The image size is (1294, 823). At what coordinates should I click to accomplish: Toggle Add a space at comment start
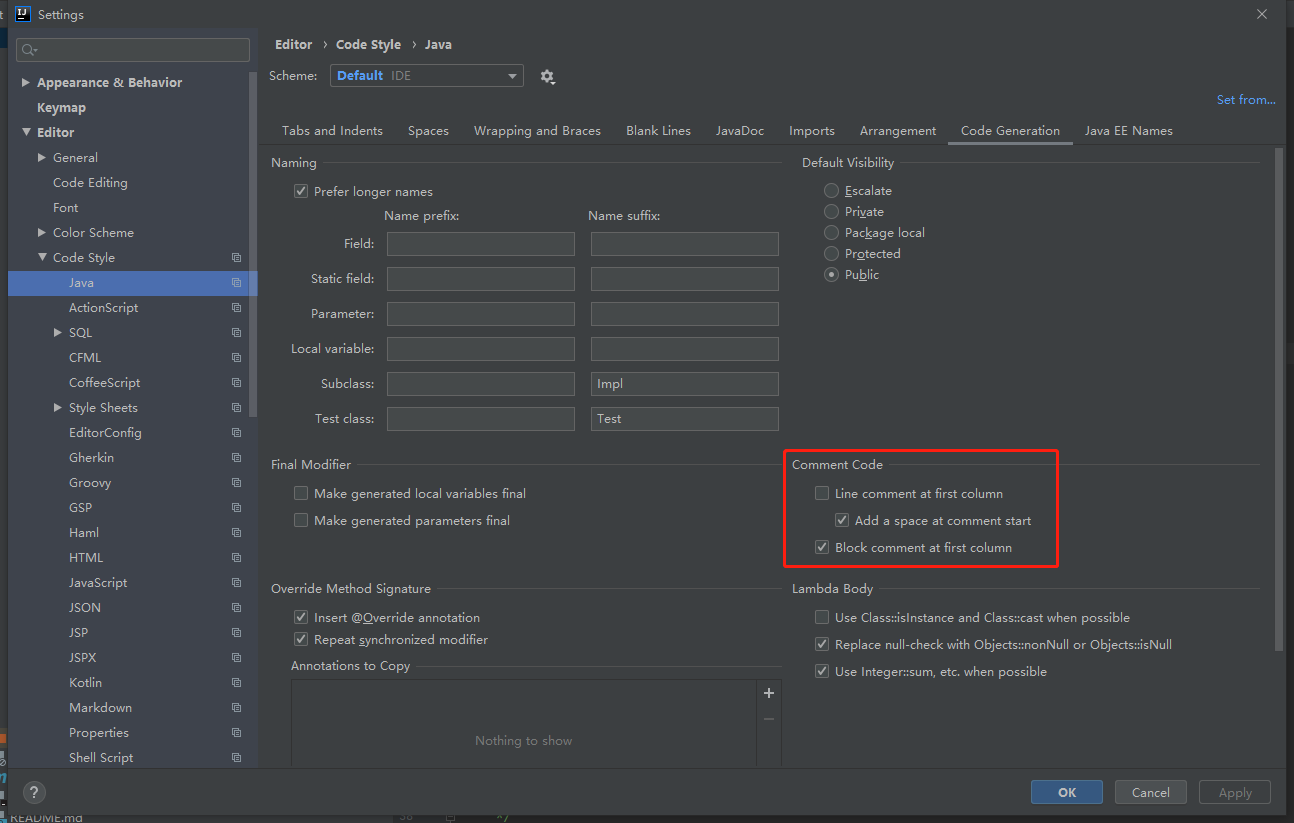coord(842,520)
